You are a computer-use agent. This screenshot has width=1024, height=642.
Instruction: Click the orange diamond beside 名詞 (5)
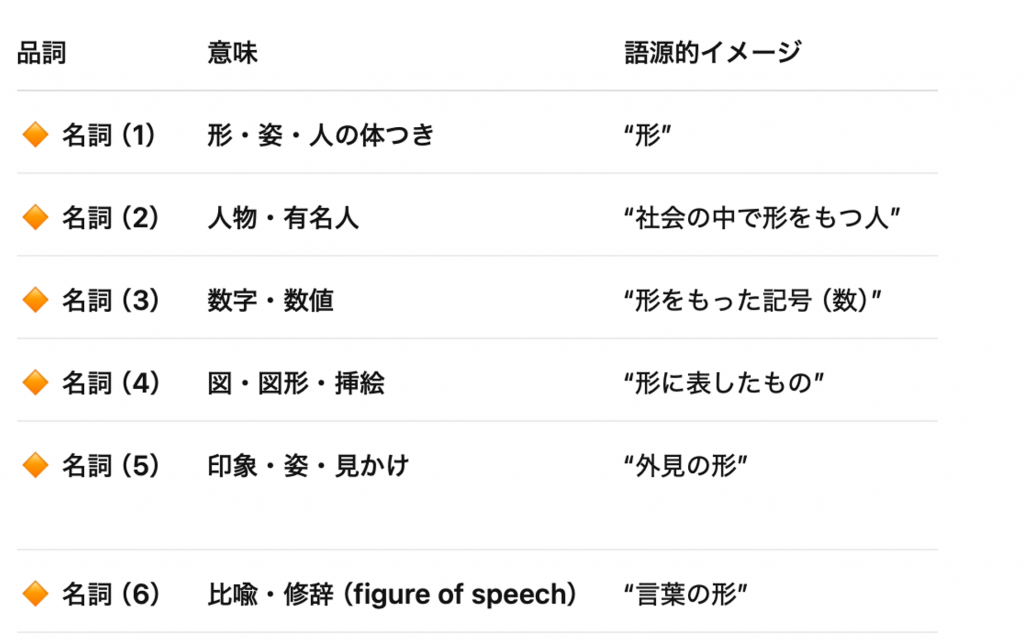[x=35, y=465]
